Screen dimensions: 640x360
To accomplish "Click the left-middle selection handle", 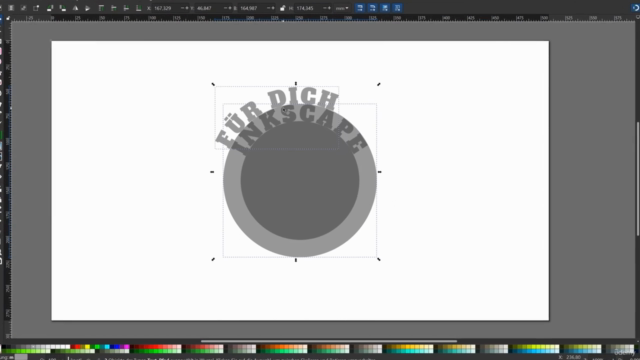I will click(212, 172).
